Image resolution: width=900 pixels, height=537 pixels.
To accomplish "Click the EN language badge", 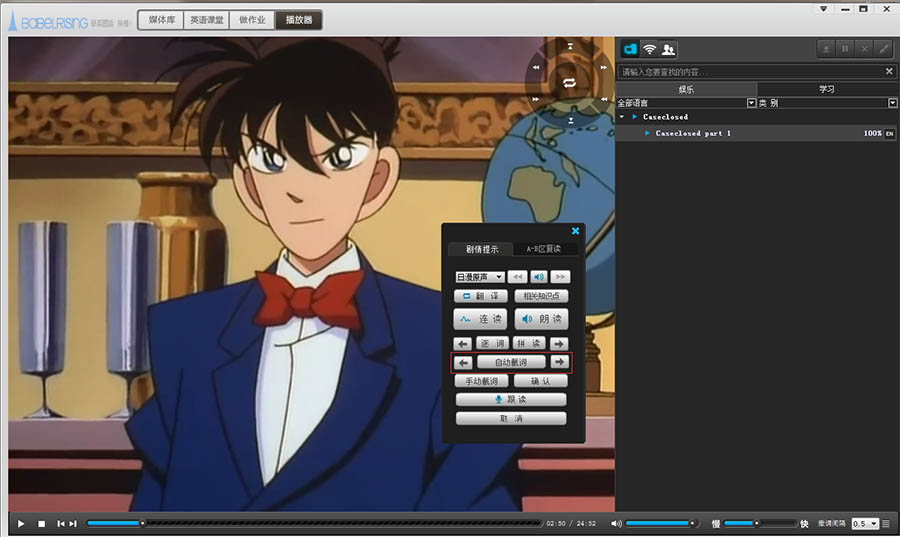I will (x=890, y=134).
